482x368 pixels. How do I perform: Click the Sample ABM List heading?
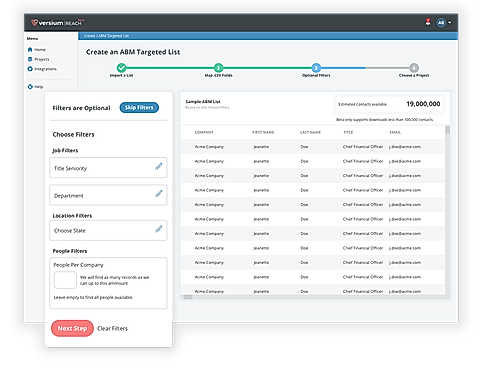203,101
